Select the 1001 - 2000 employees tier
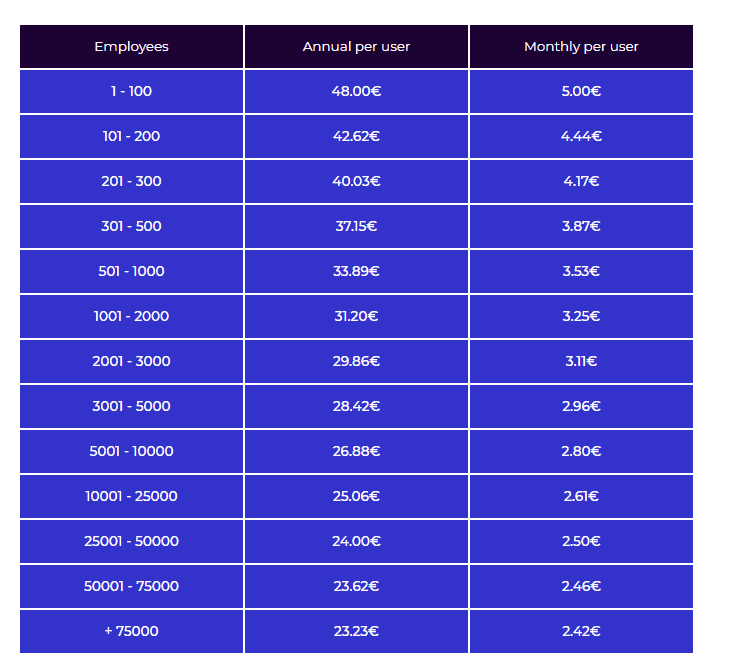The height and width of the screenshot is (669, 740). point(131,316)
